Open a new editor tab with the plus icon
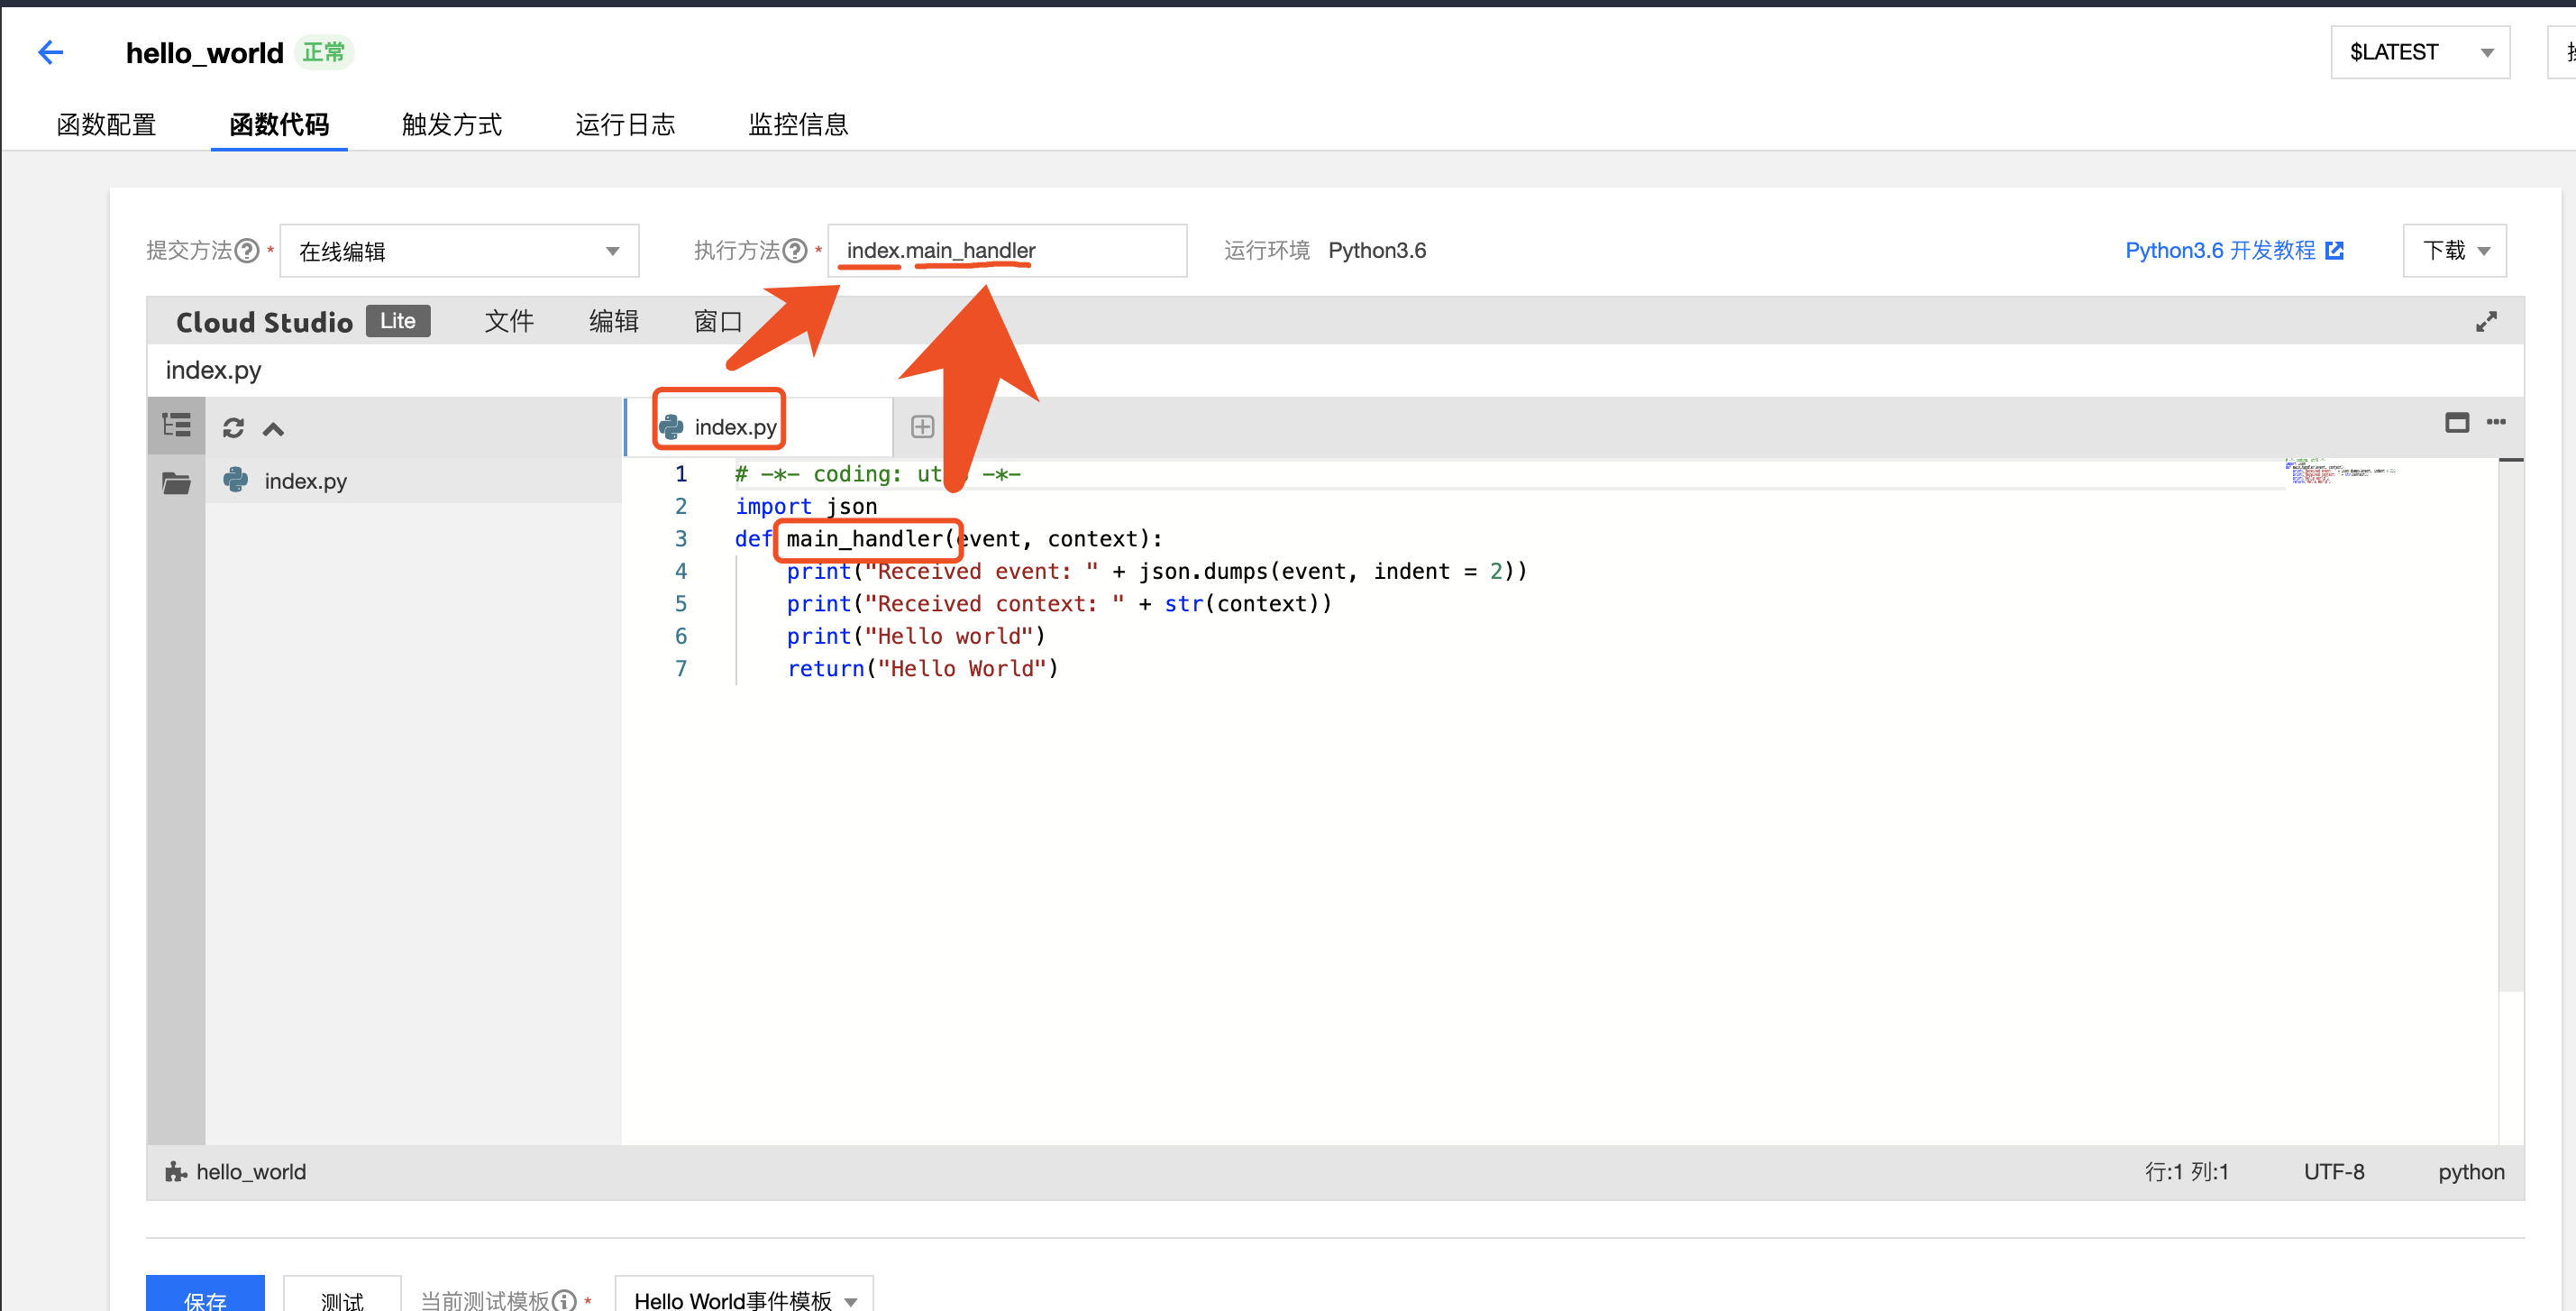Viewport: 2576px width, 1311px height. [921, 426]
